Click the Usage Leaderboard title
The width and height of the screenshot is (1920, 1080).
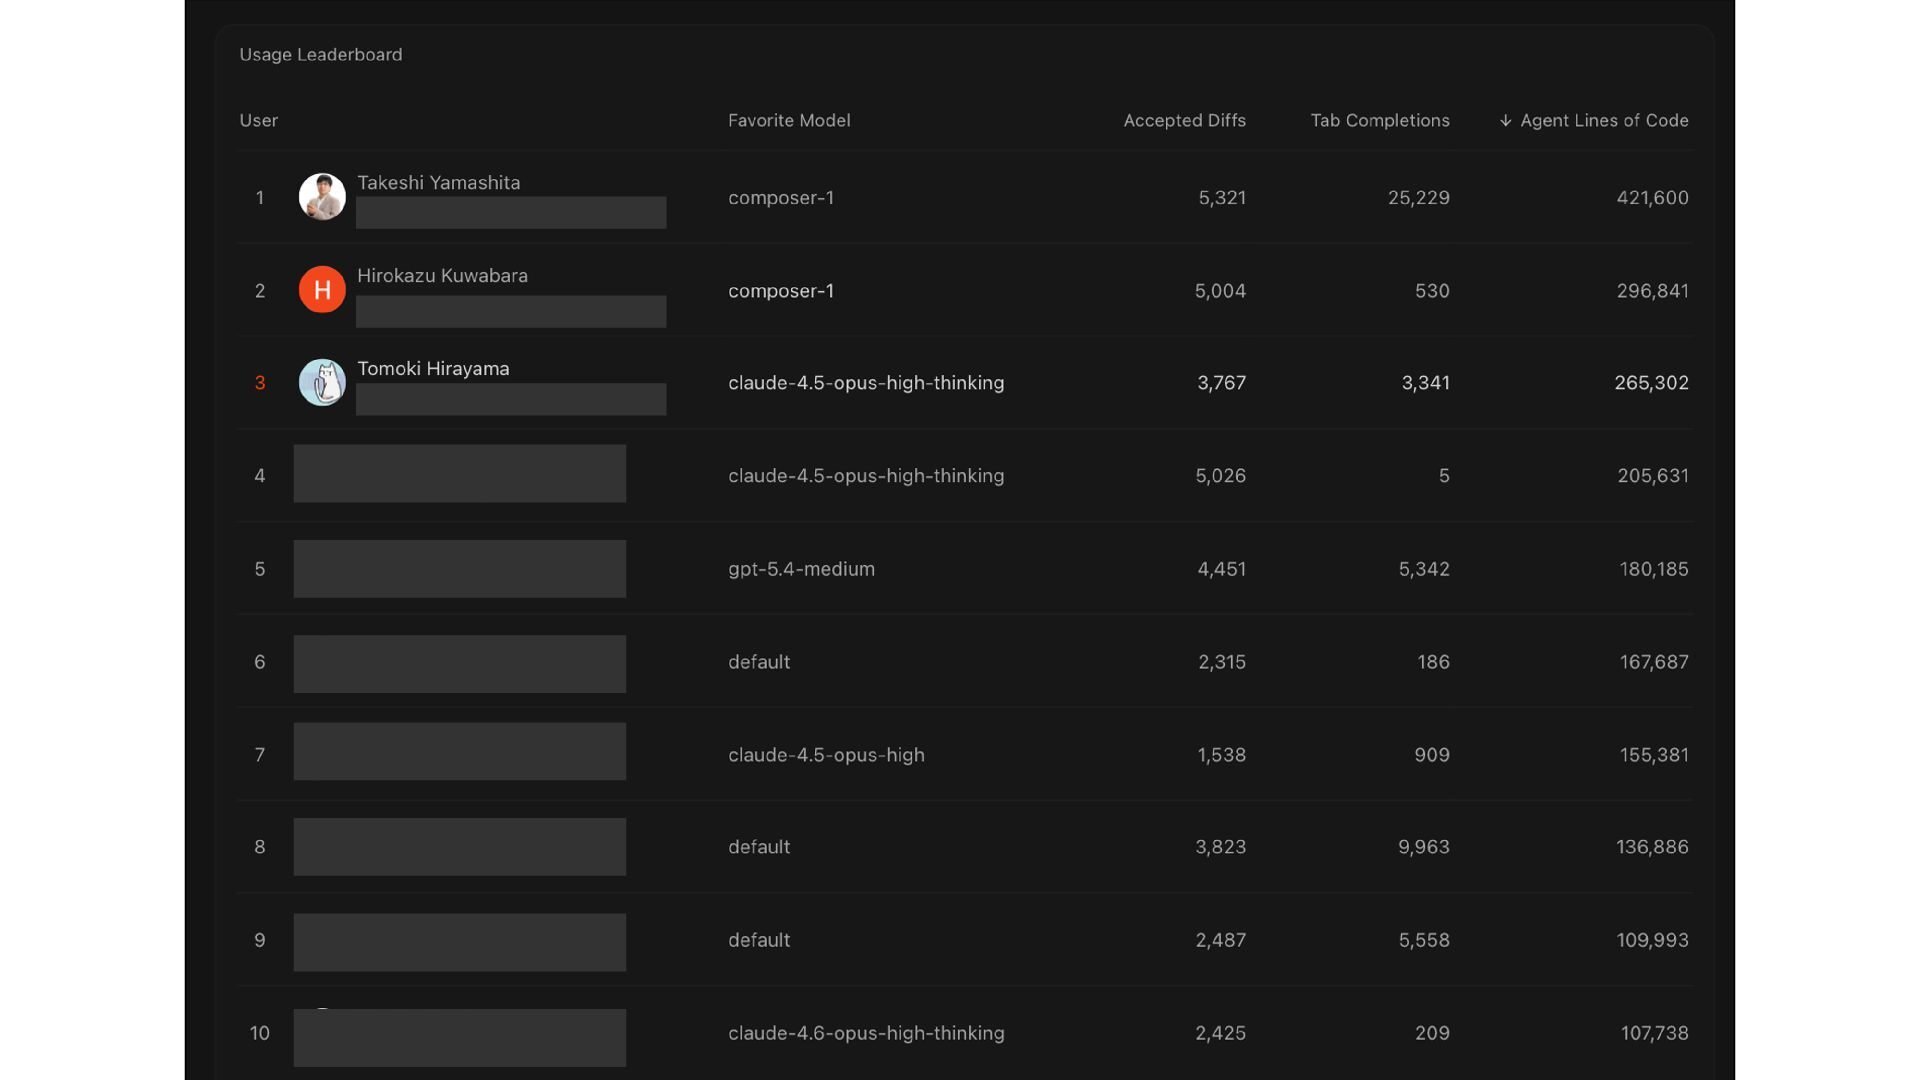pos(320,55)
